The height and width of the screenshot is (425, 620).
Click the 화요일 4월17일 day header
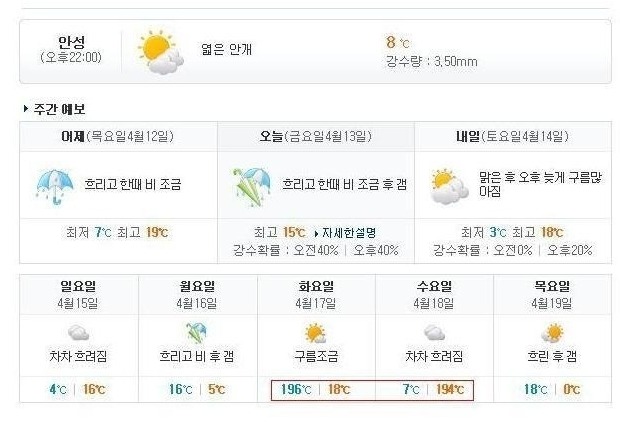coord(314,294)
